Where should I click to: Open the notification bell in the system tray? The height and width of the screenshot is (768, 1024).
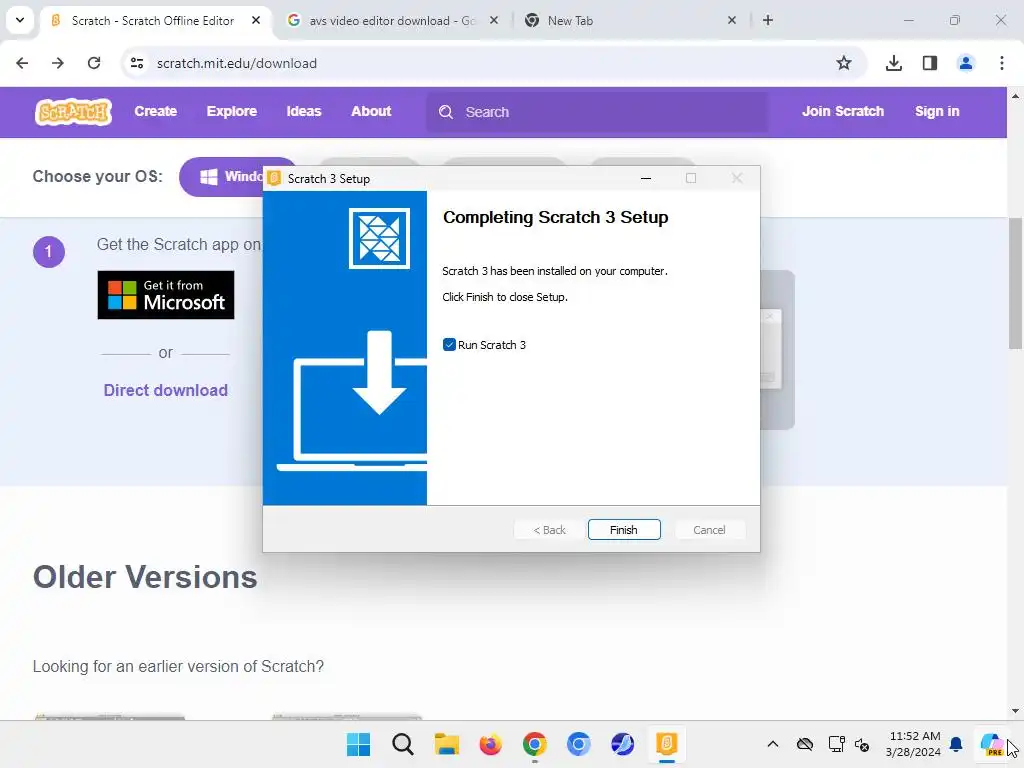tap(956, 744)
